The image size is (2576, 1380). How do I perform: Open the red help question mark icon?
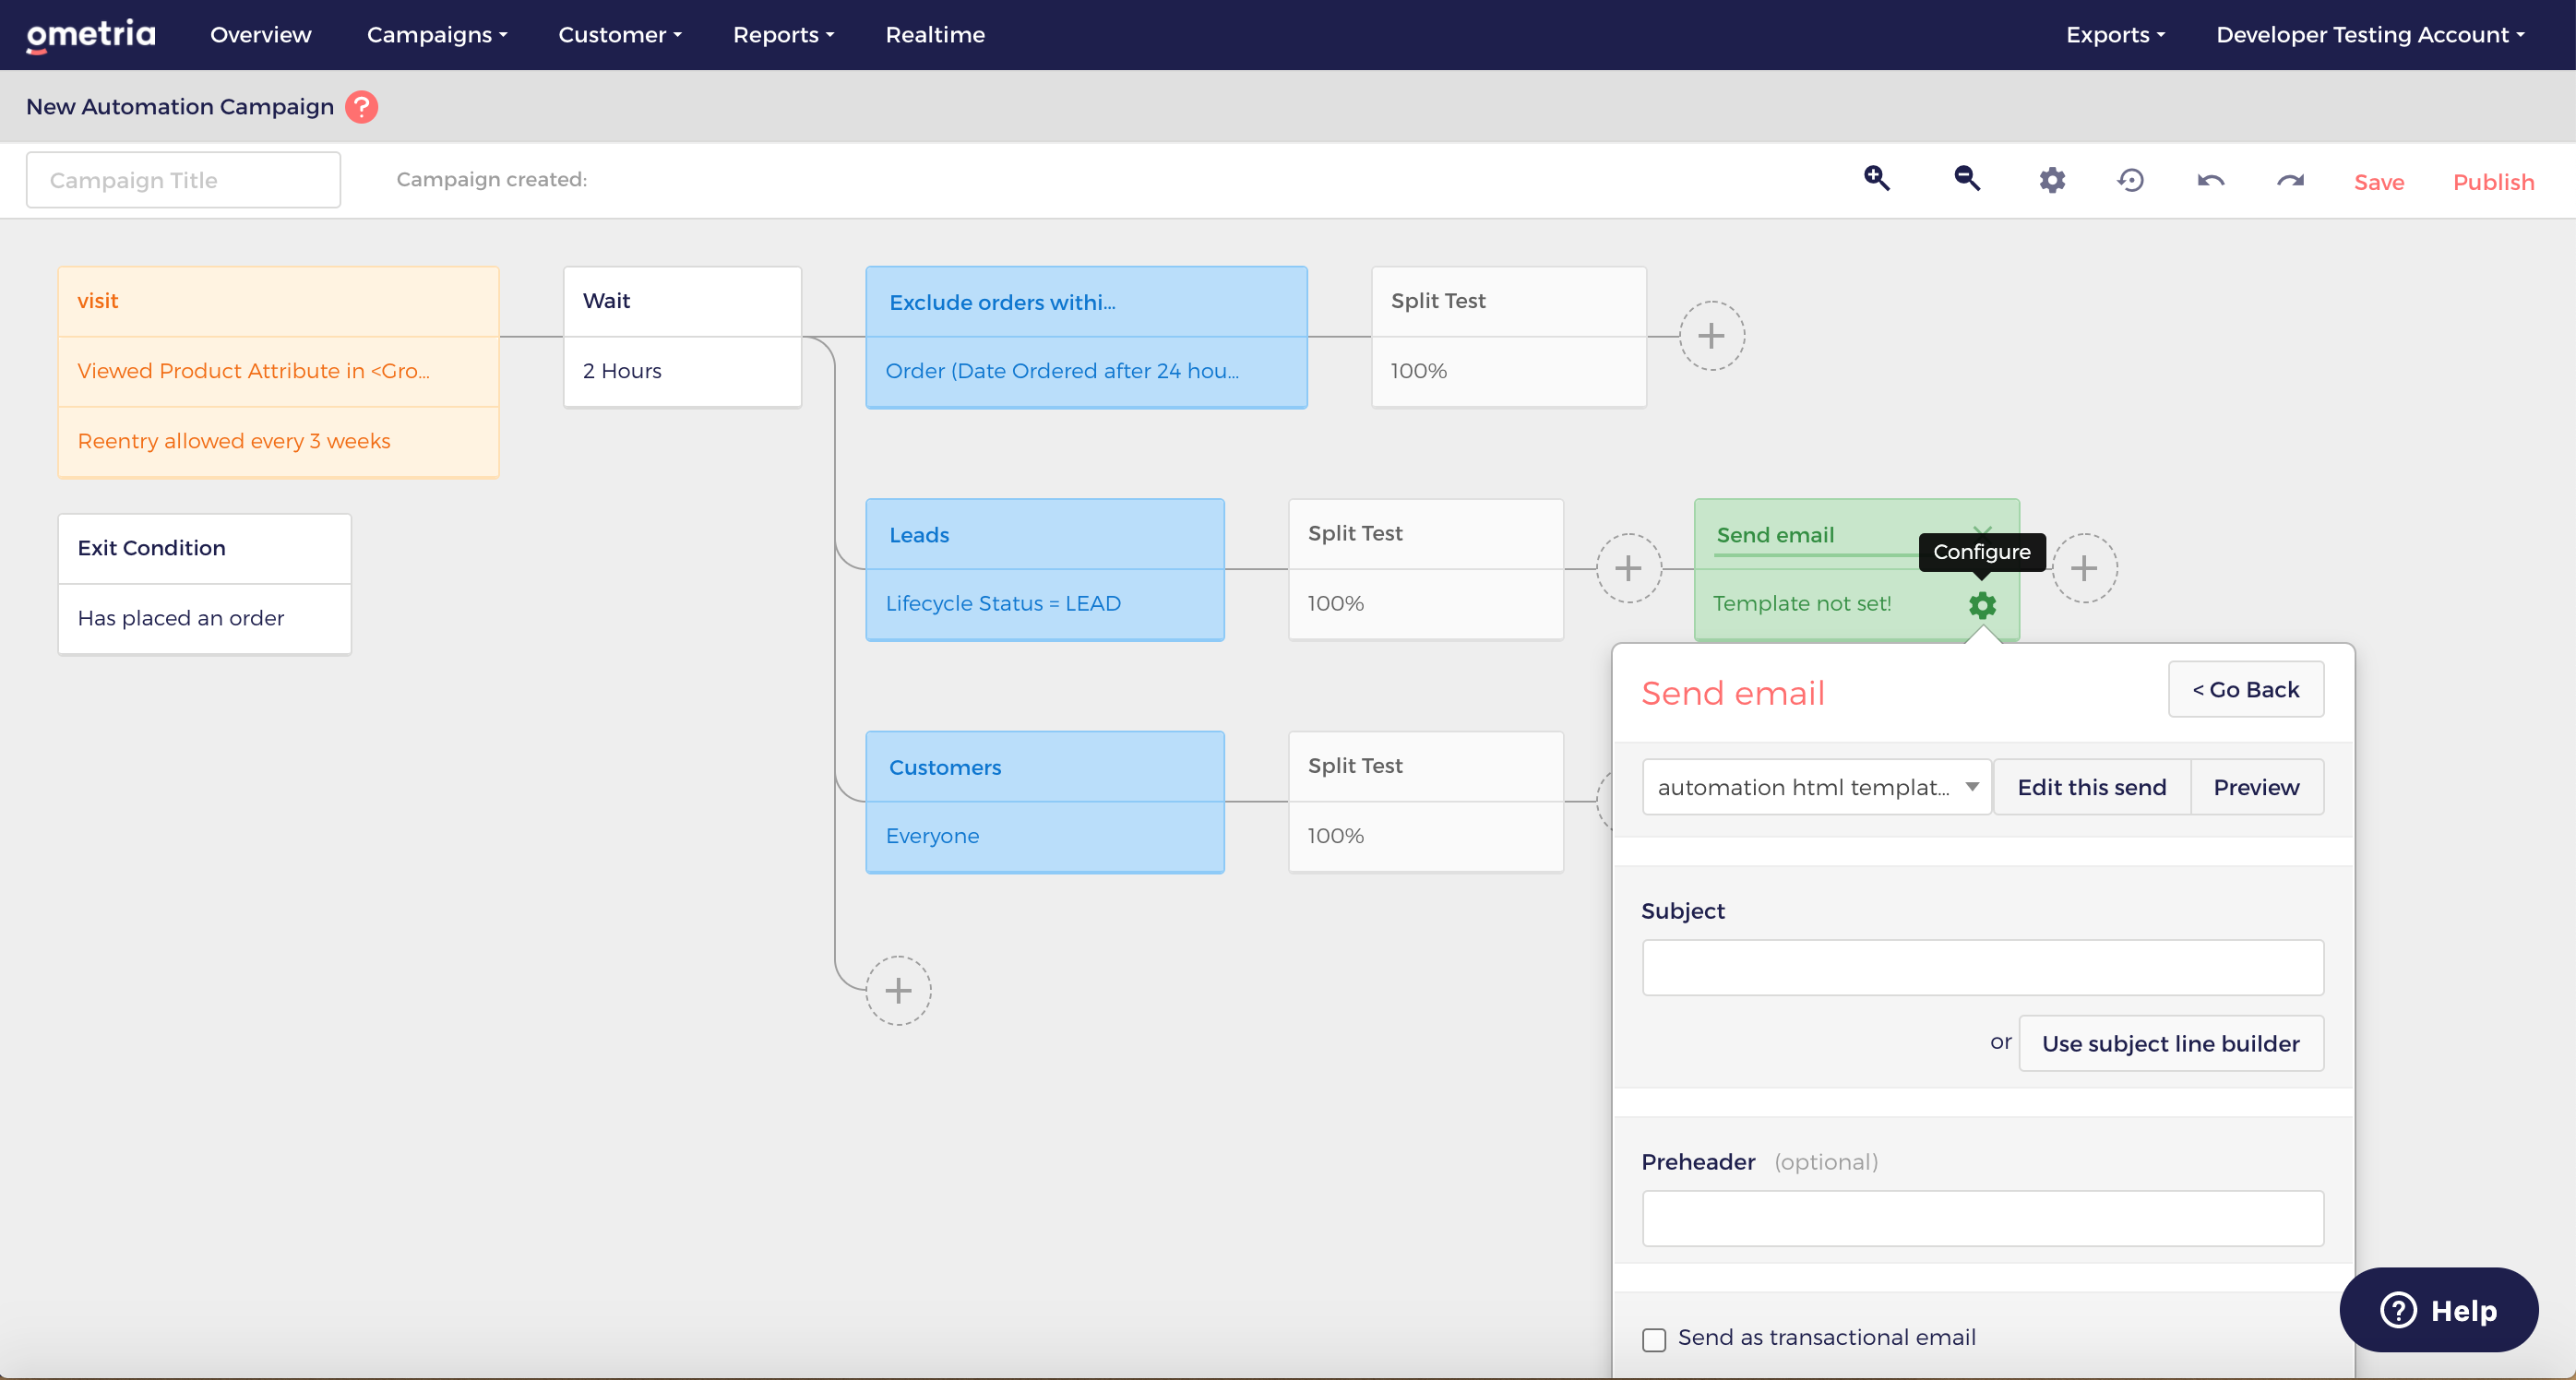tap(361, 107)
